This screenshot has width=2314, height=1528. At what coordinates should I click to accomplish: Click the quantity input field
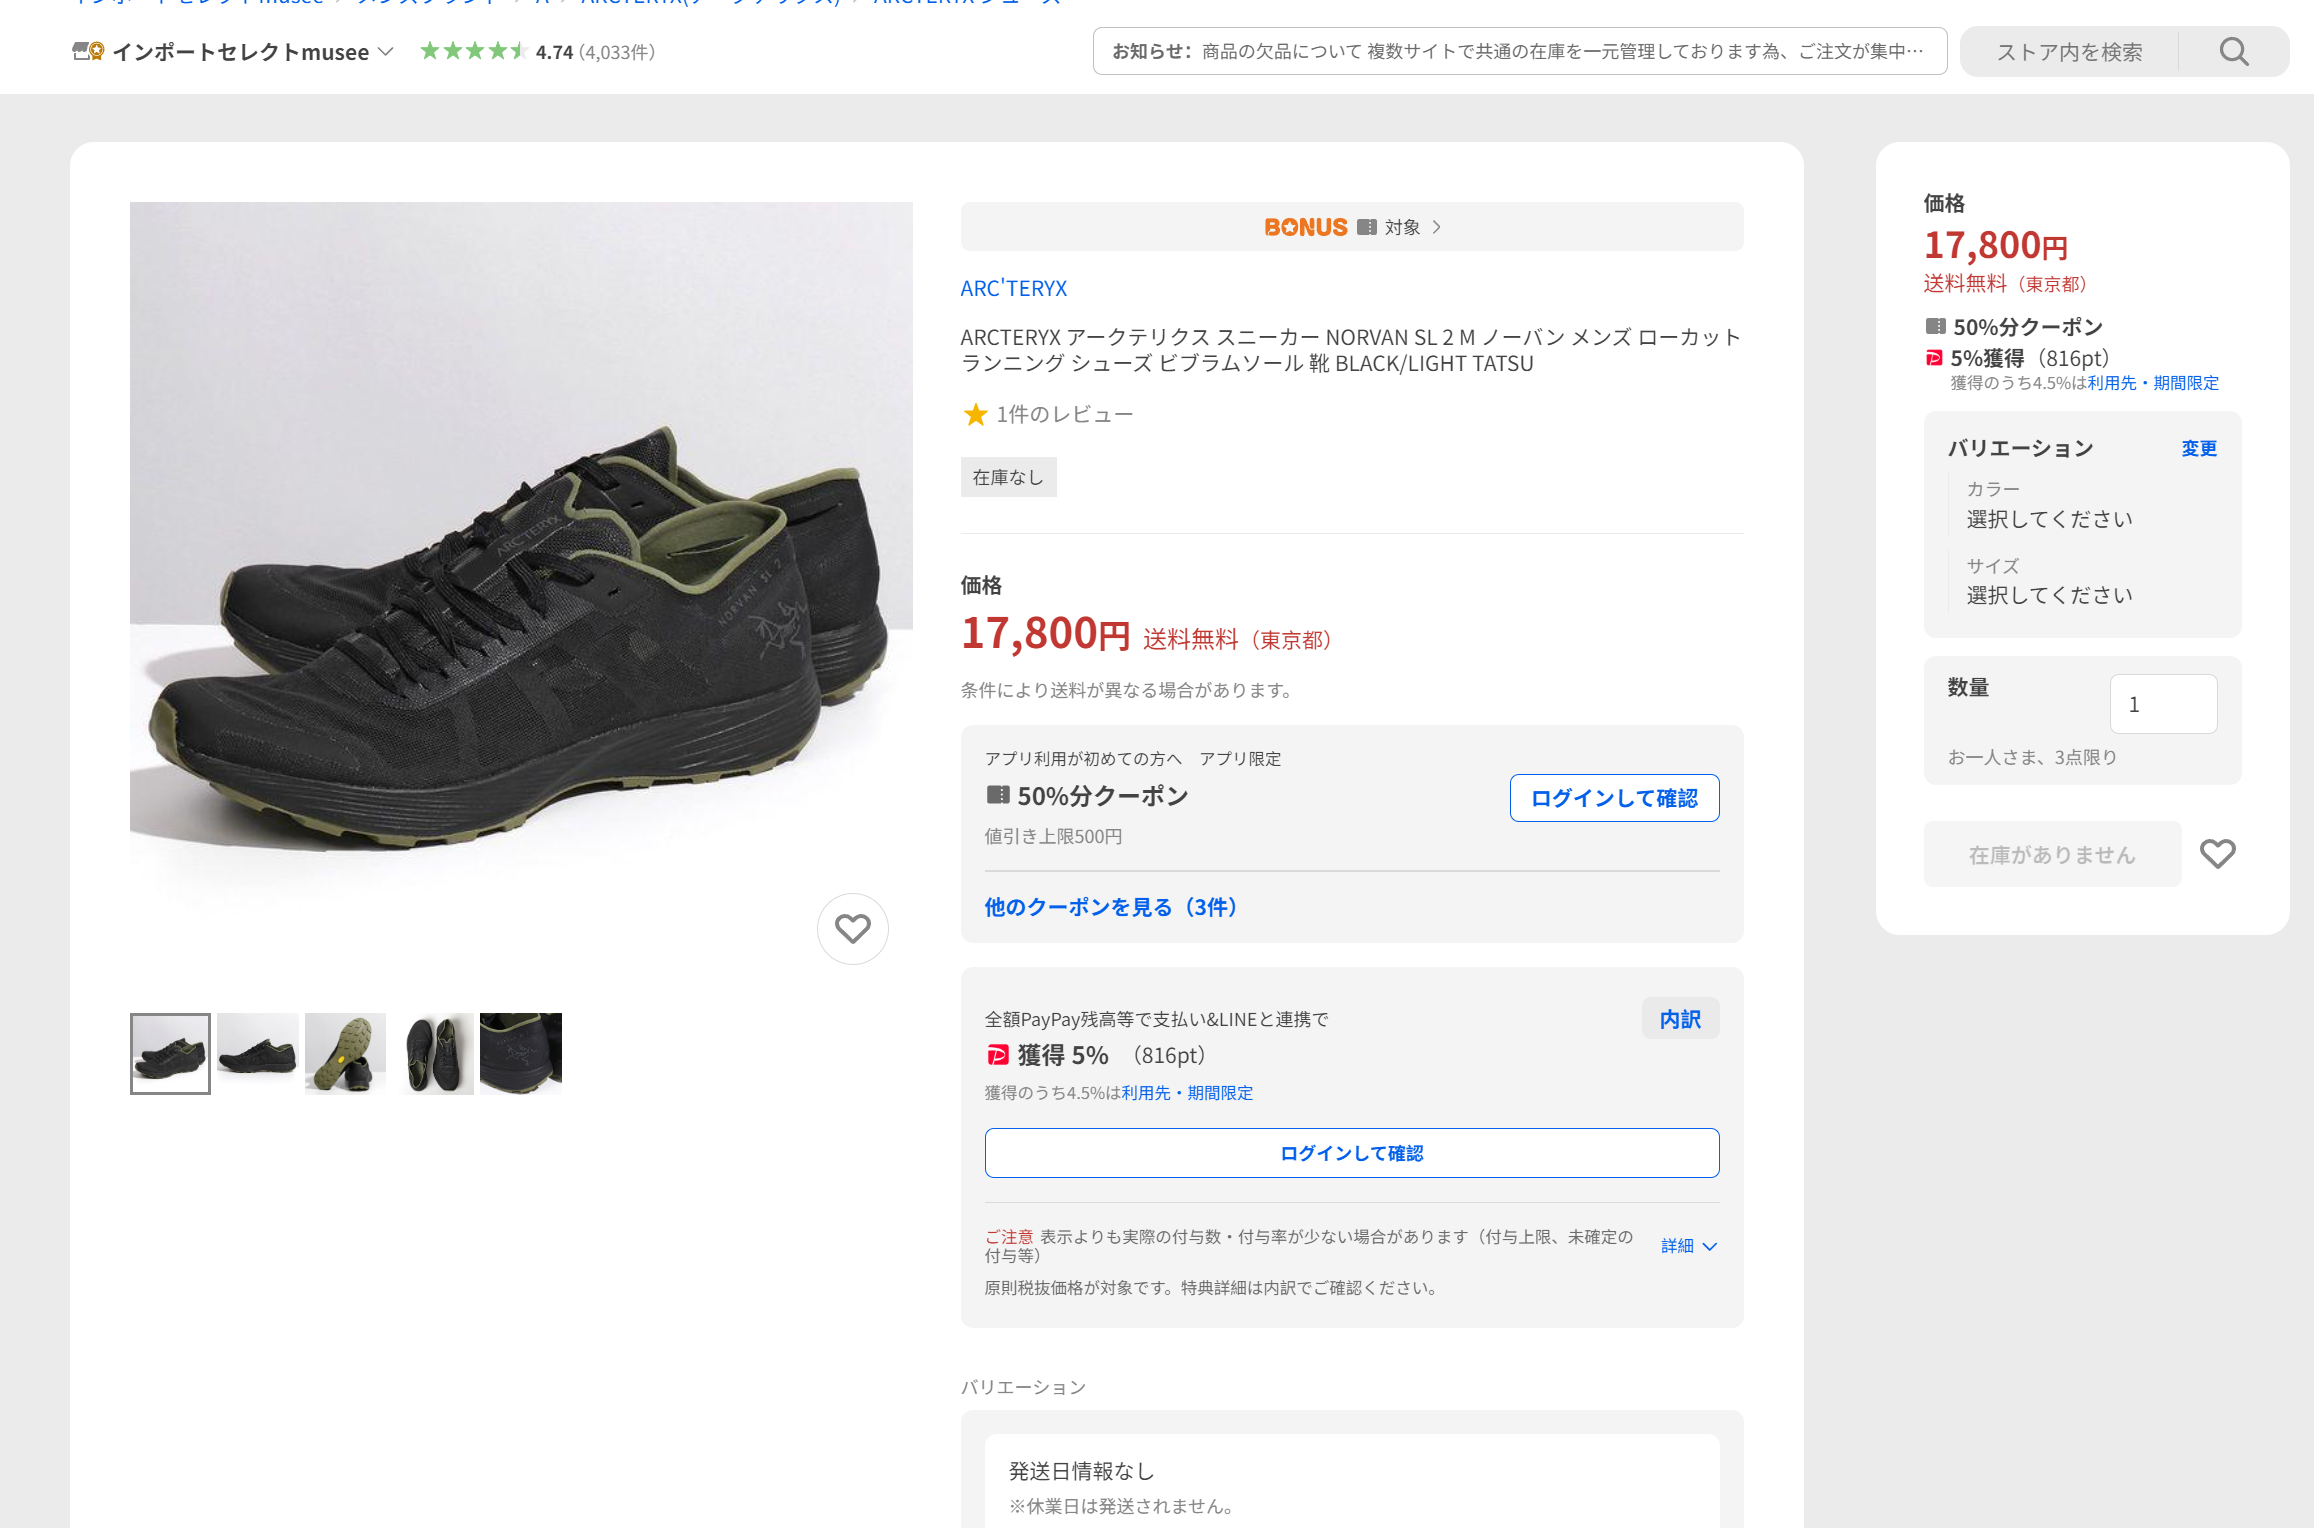[x=2163, y=704]
